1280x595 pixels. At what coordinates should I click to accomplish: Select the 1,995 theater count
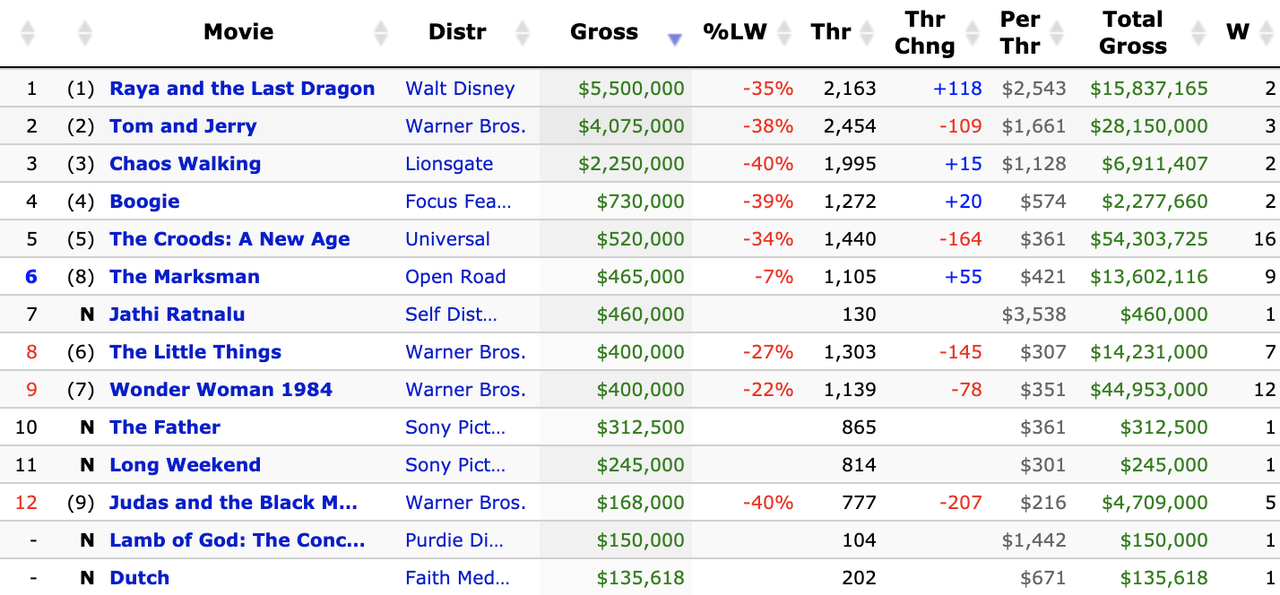click(850, 164)
